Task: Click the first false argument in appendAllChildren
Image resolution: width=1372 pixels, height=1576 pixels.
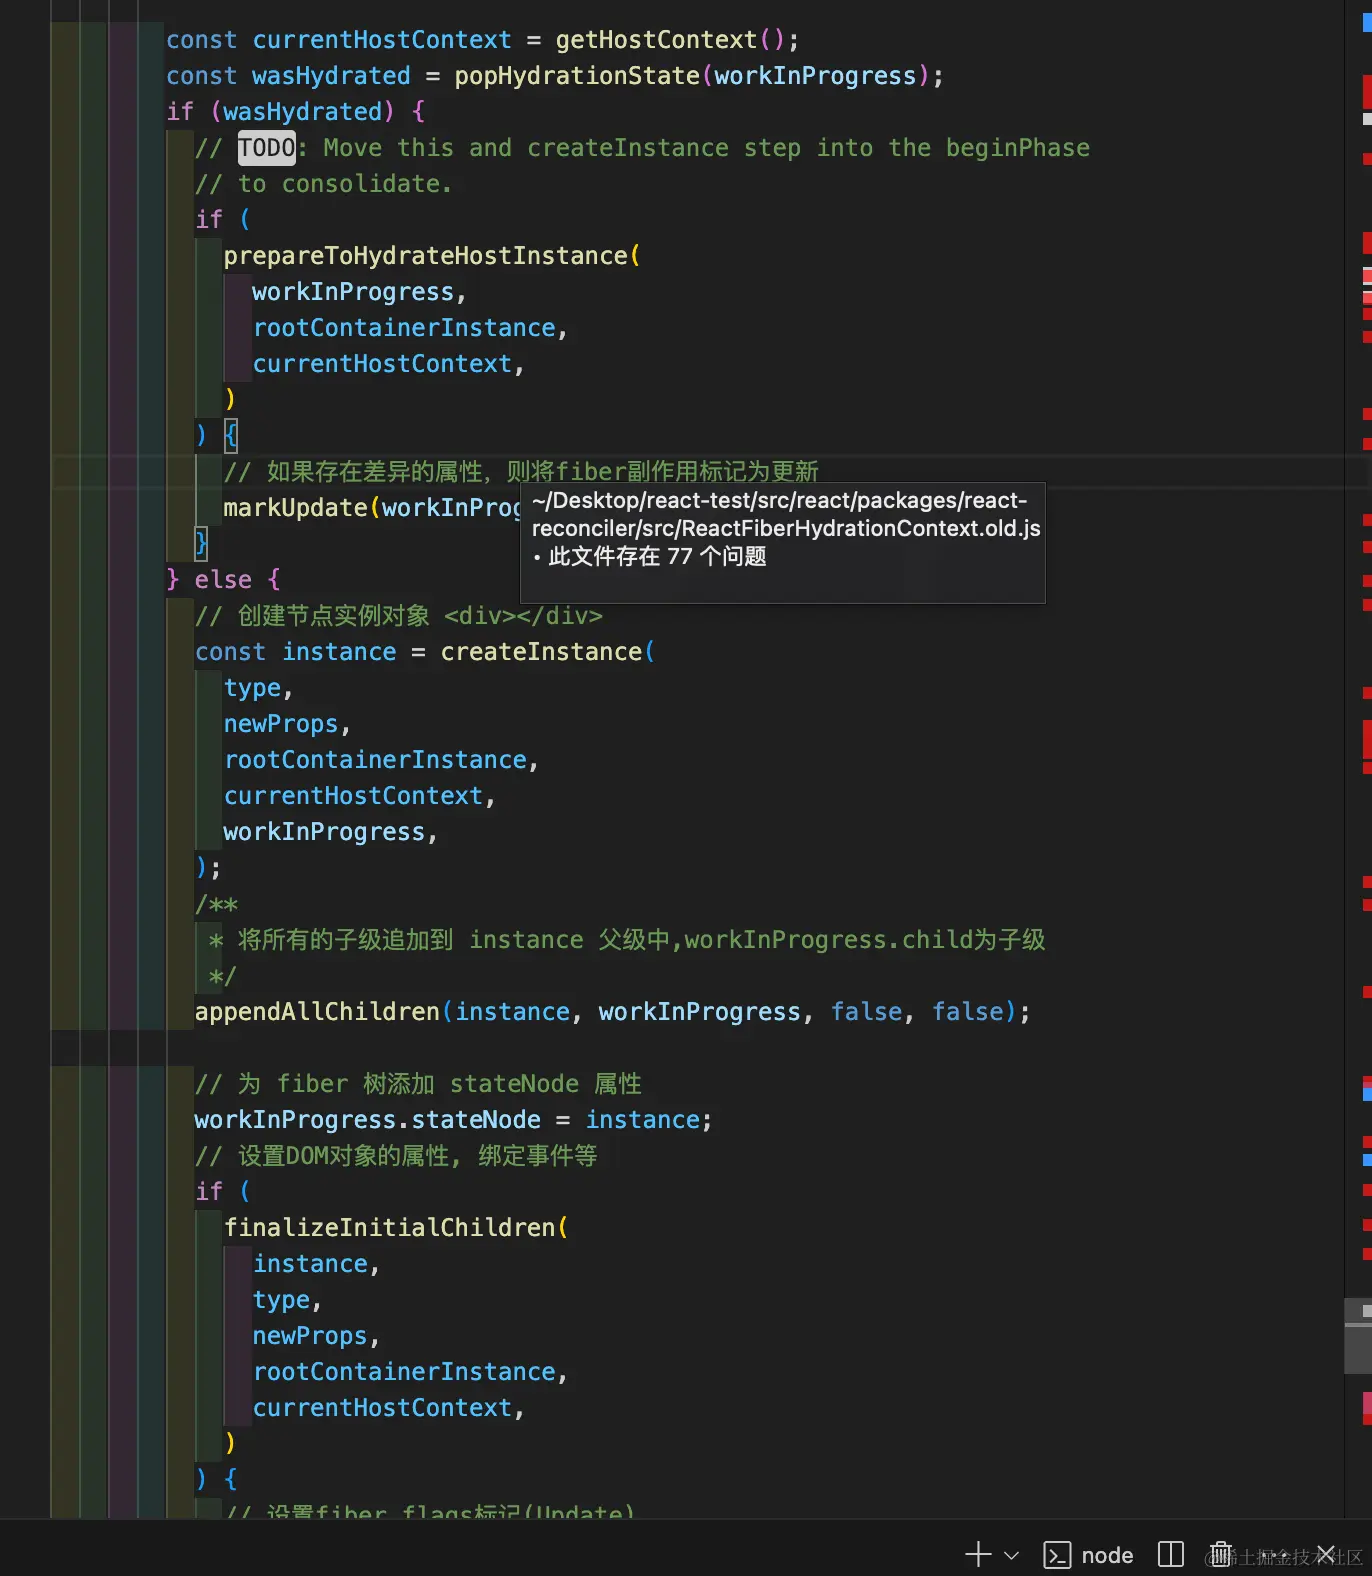Action: tap(867, 1012)
